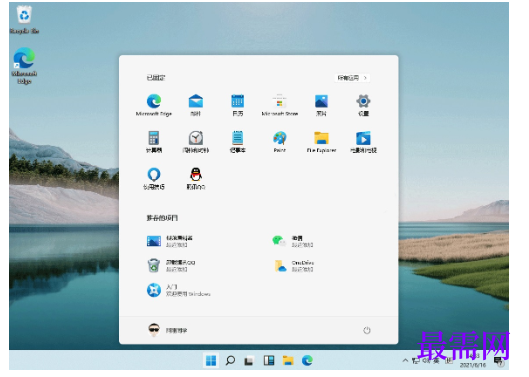
Task: Open Get Started welcome to Windows item
Action: (178, 290)
